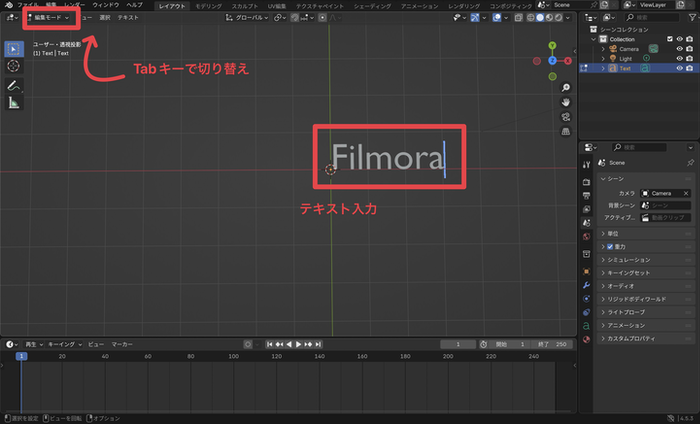Open the 編集モード mode dropdown
The width and height of the screenshot is (700, 424).
coord(48,18)
